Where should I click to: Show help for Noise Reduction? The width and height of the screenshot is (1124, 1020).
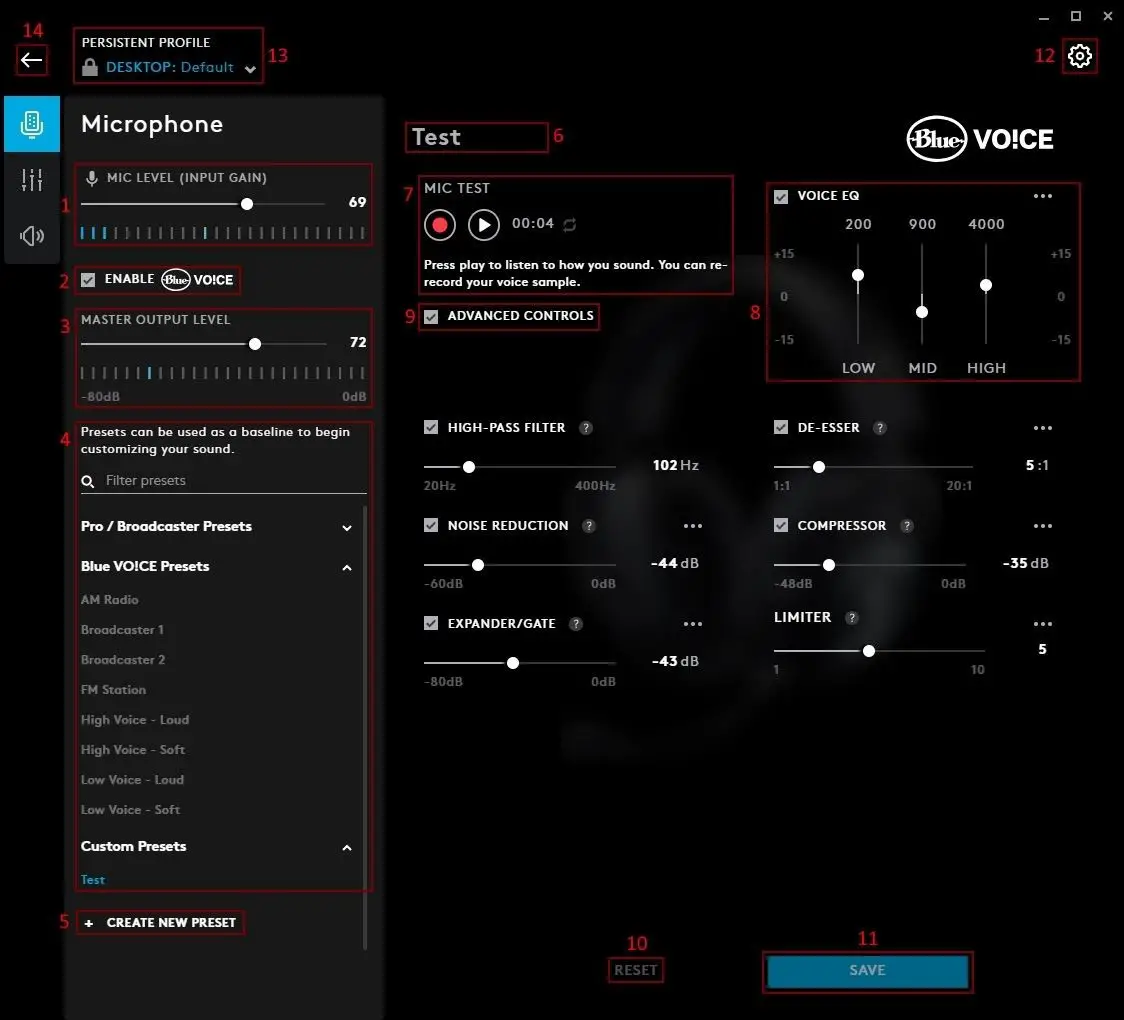(x=589, y=526)
